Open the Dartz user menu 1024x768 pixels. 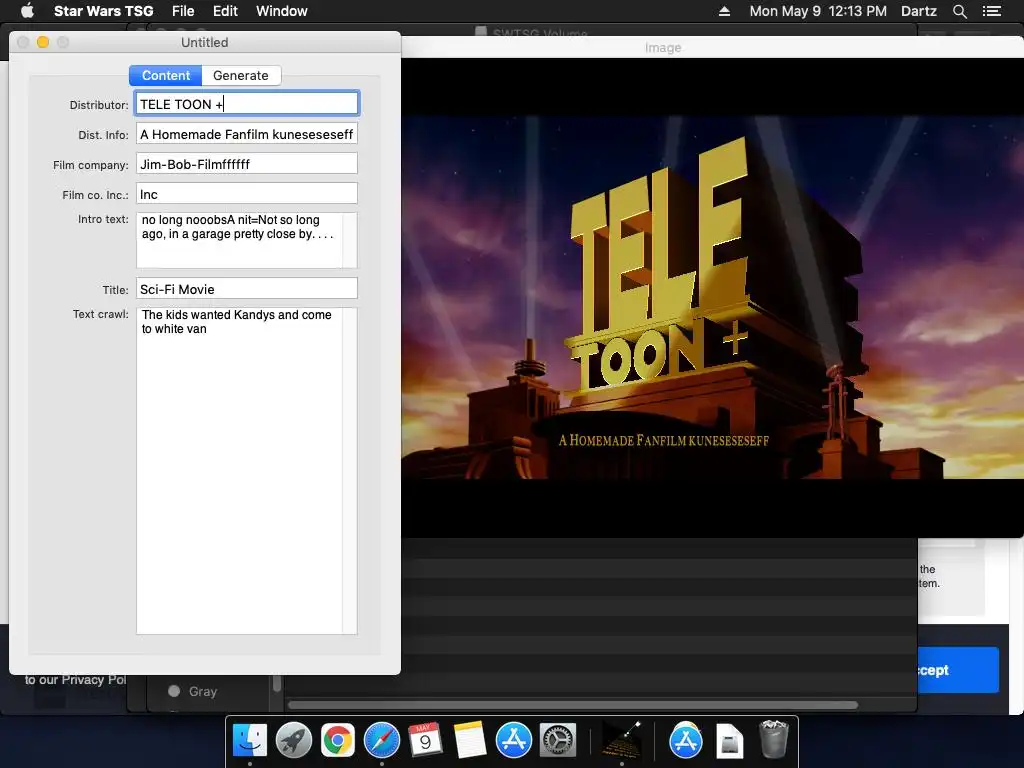coord(918,11)
